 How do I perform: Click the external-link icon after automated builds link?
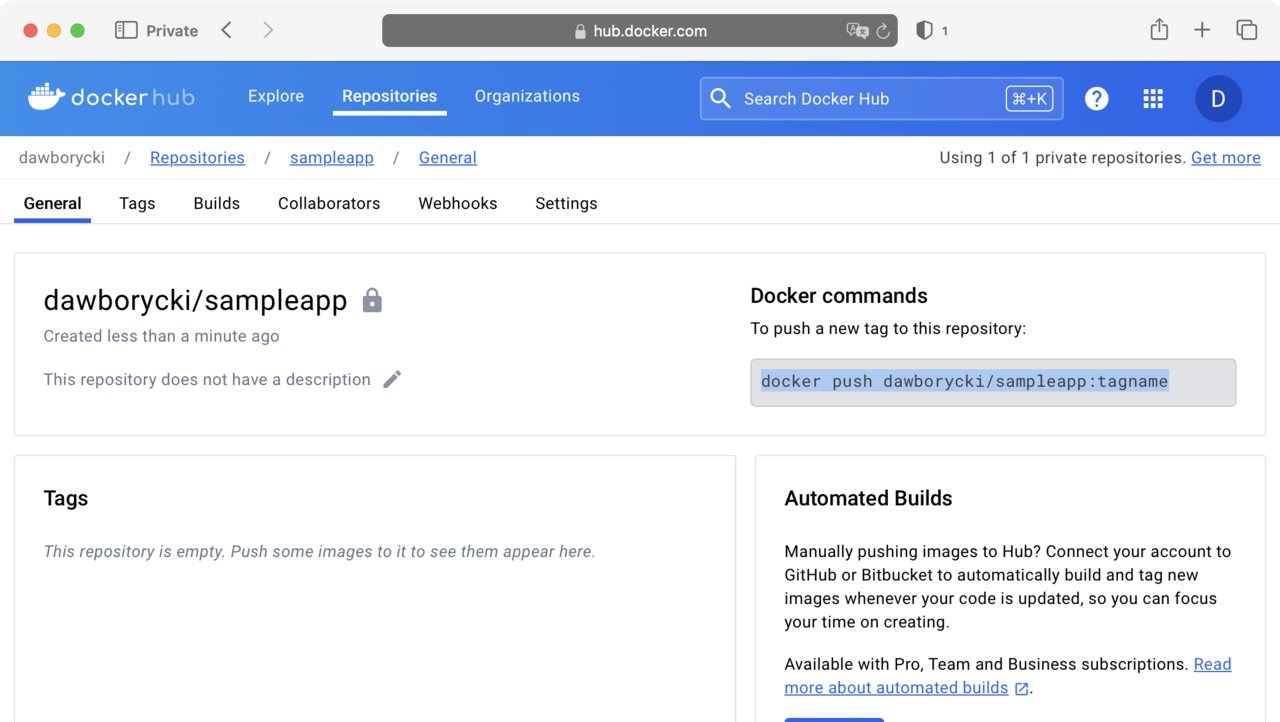coord(1021,688)
